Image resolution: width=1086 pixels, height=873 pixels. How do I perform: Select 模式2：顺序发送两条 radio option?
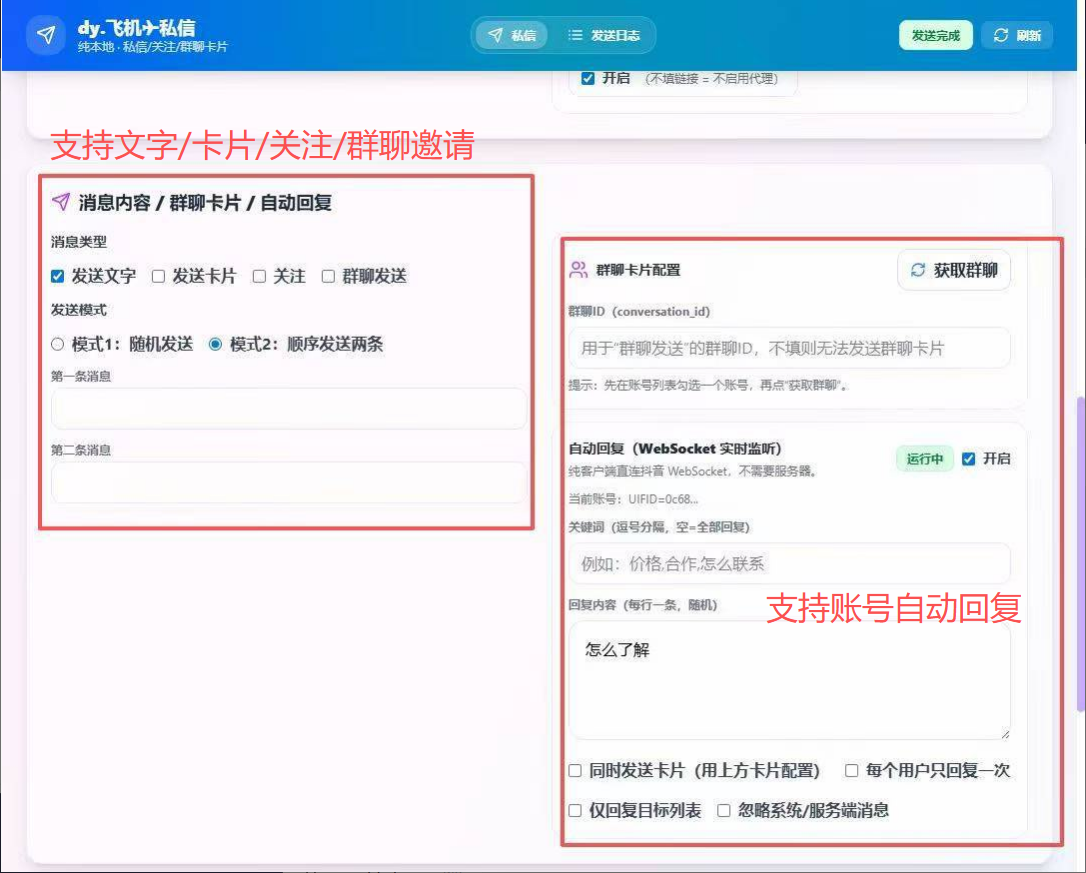pyautogui.click(x=215, y=344)
